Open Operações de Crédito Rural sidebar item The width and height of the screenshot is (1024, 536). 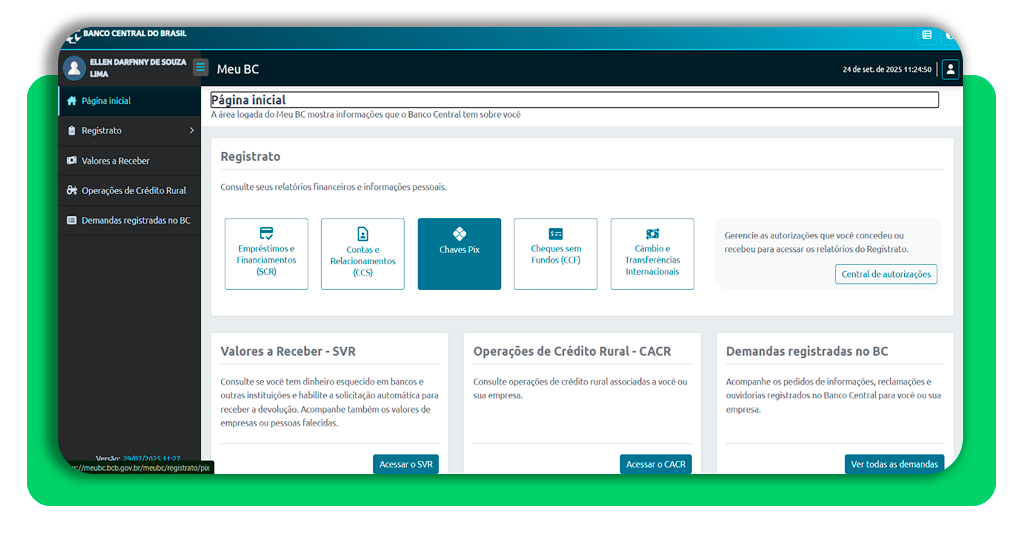(x=129, y=191)
